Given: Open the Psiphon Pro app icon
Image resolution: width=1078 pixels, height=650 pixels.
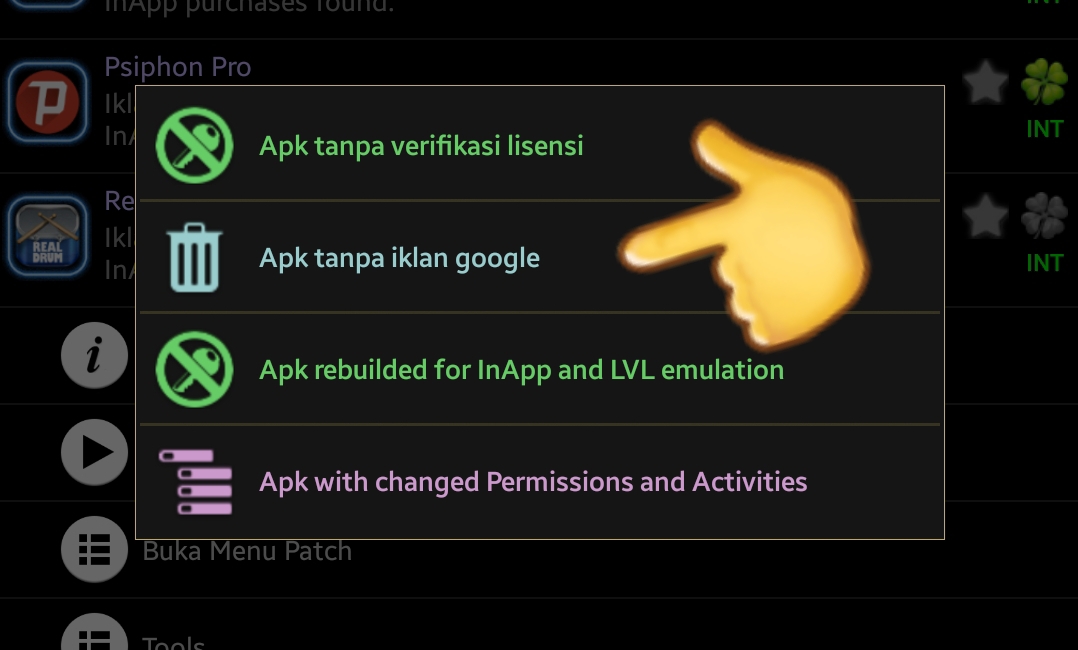Looking at the screenshot, I should click(x=47, y=102).
